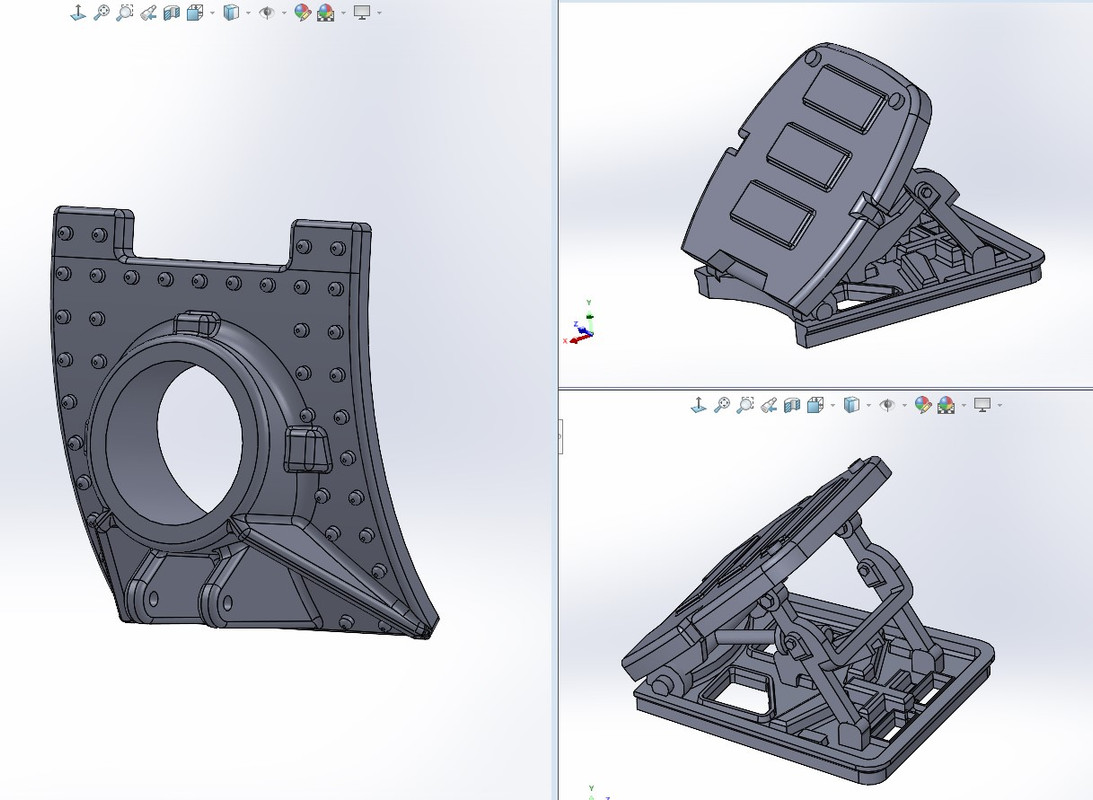Open Edit Appearance in lower-right viewport toolbar
This screenshot has width=1093, height=800.
click(922, 405)
